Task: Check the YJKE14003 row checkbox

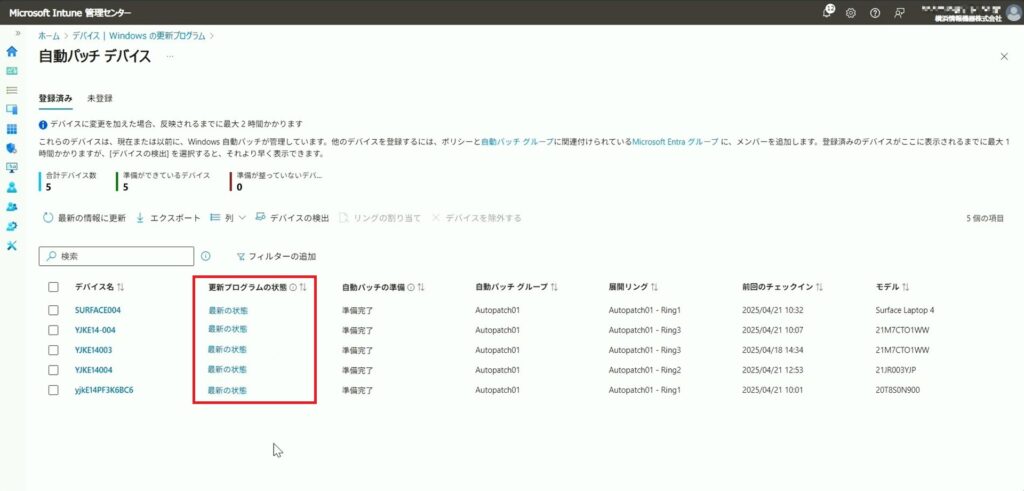Action: (54, 350)
